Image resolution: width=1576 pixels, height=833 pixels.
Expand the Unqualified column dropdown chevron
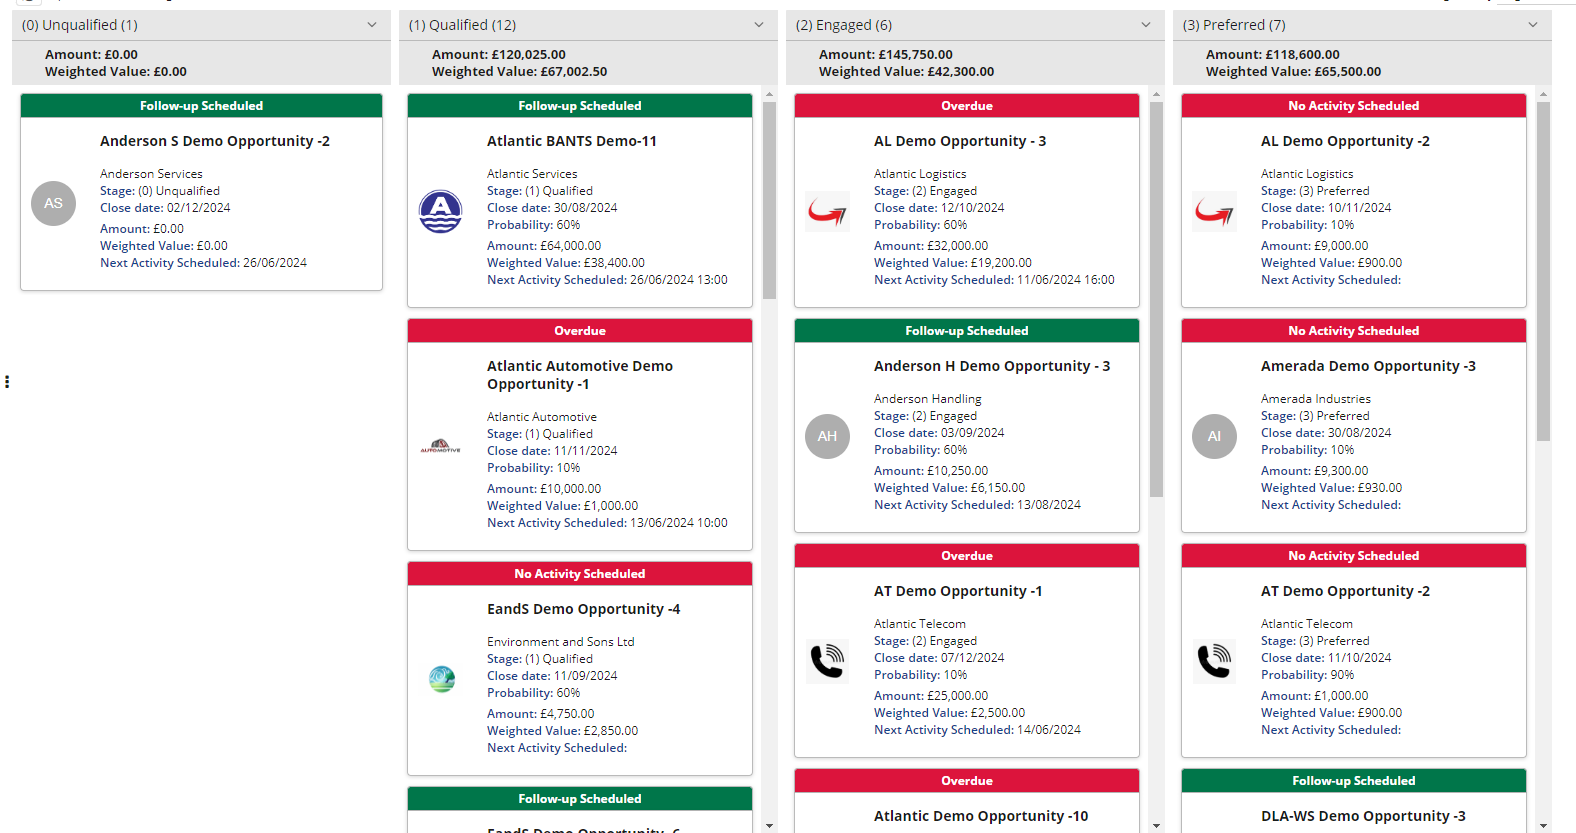click(x=372, y=25)
